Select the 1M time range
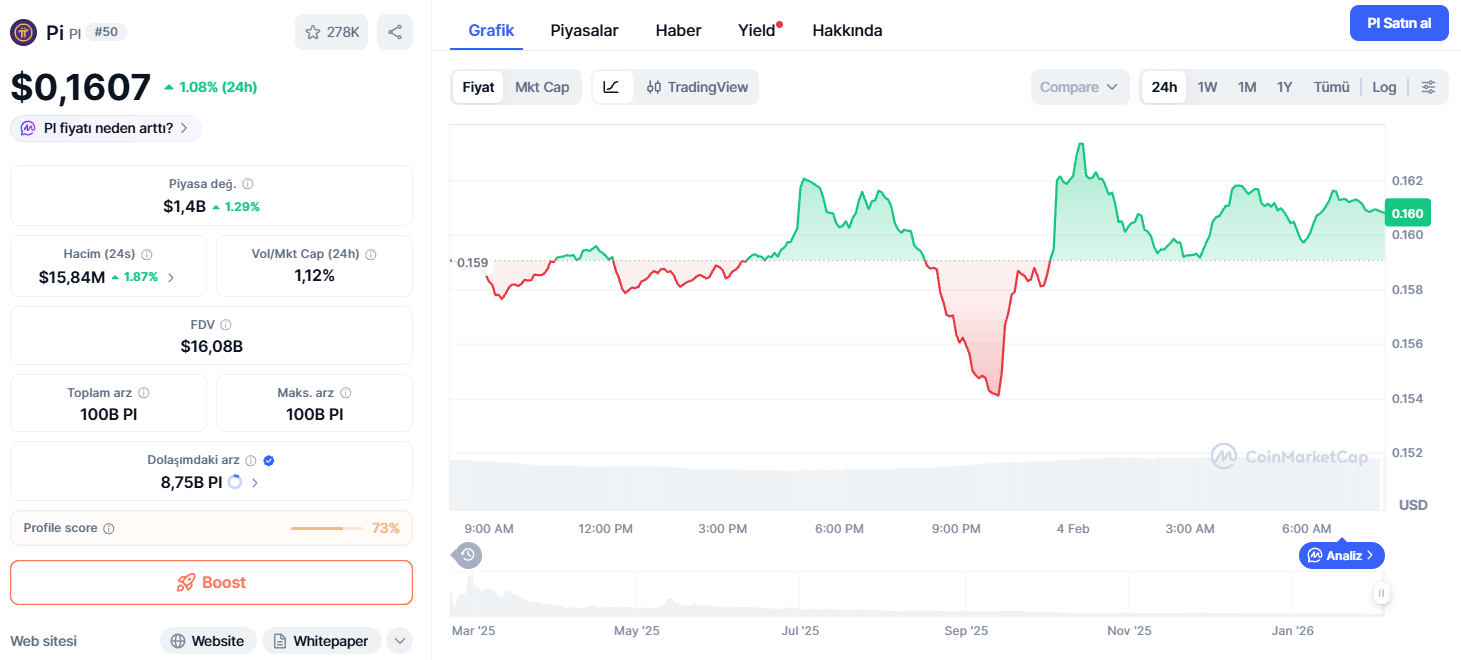This screenshot has width=1461, height=660. 1247,87
